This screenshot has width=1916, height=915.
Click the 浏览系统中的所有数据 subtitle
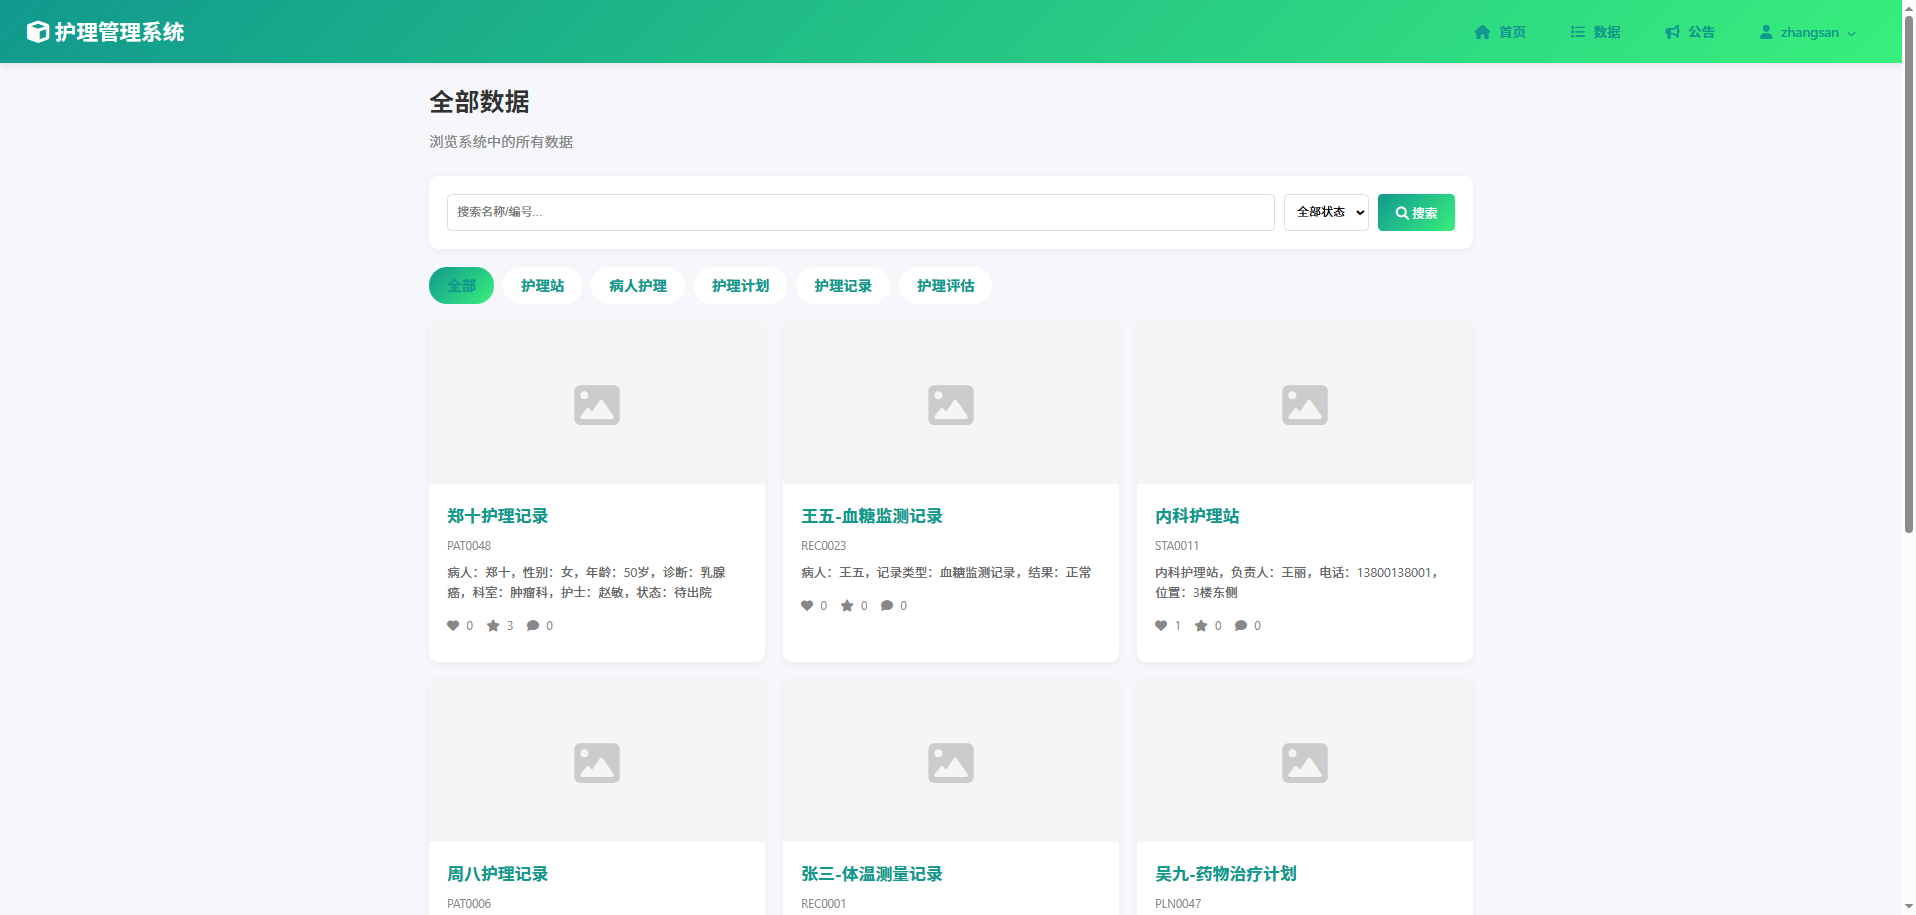501,142
